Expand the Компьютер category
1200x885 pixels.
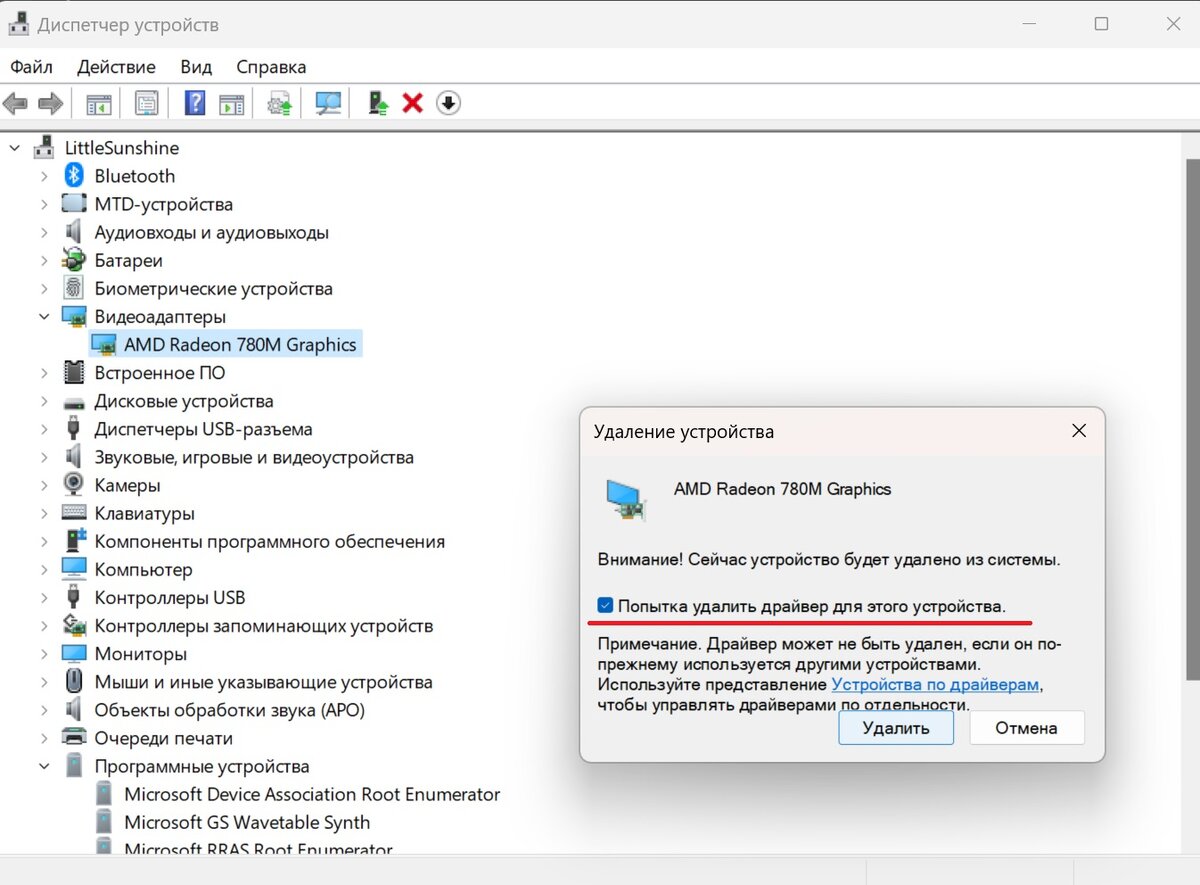[44, 569]
